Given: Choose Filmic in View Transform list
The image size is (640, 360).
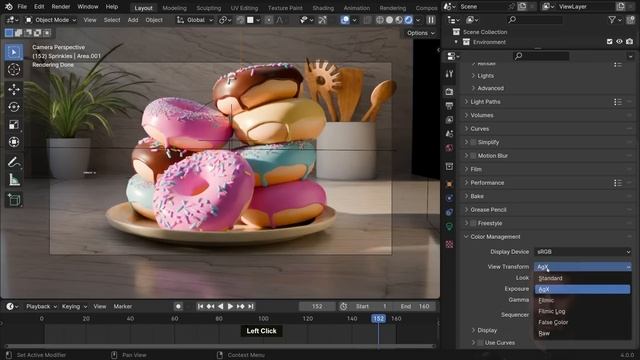Looking at the screenshot, I should (582, 300).
